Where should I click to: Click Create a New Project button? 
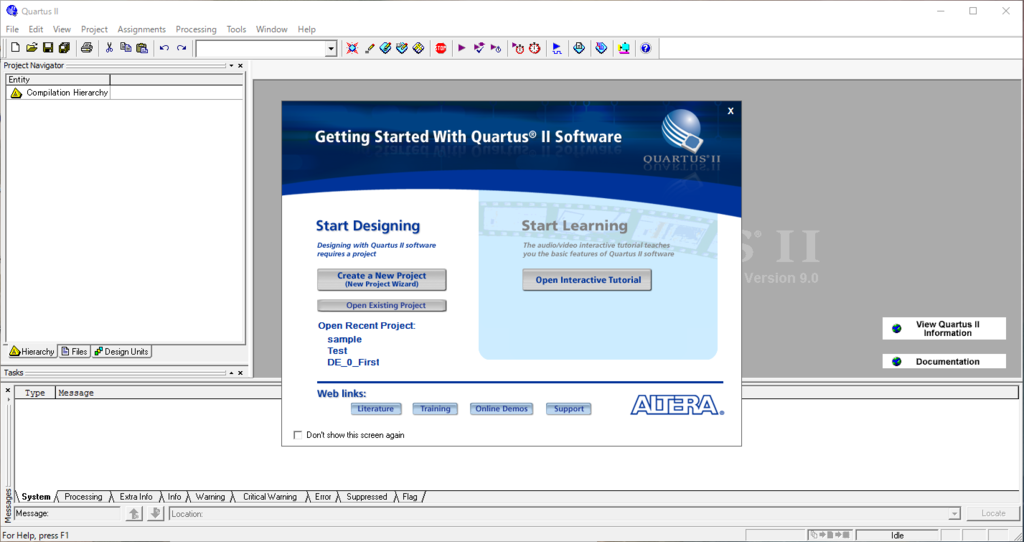pos(382,279)
